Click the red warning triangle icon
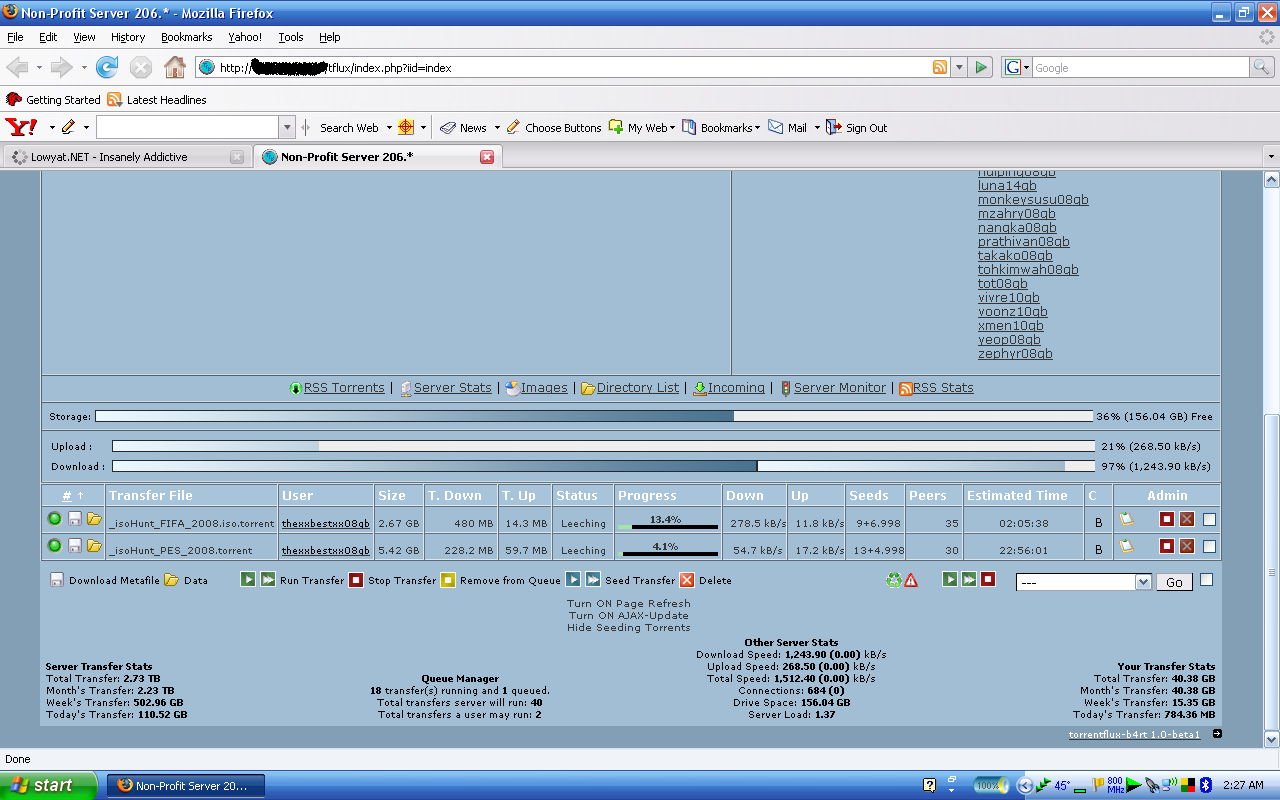The width and height of the screenshot is (1280, 800). point(911,580)
